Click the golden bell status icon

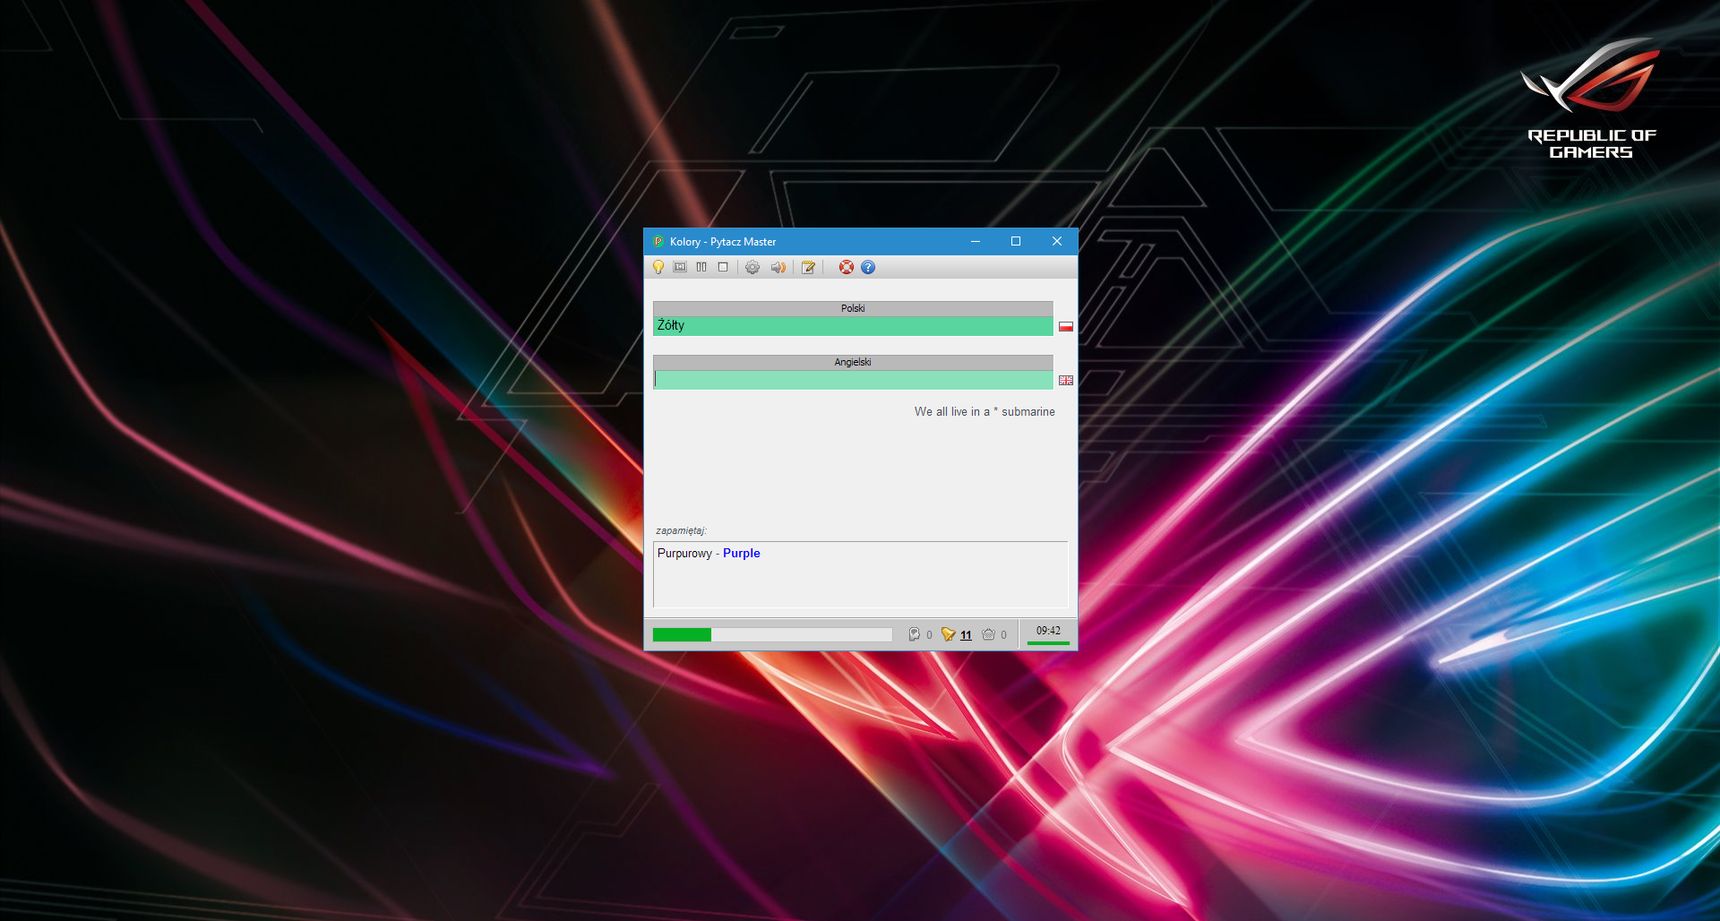pos(948,634)
